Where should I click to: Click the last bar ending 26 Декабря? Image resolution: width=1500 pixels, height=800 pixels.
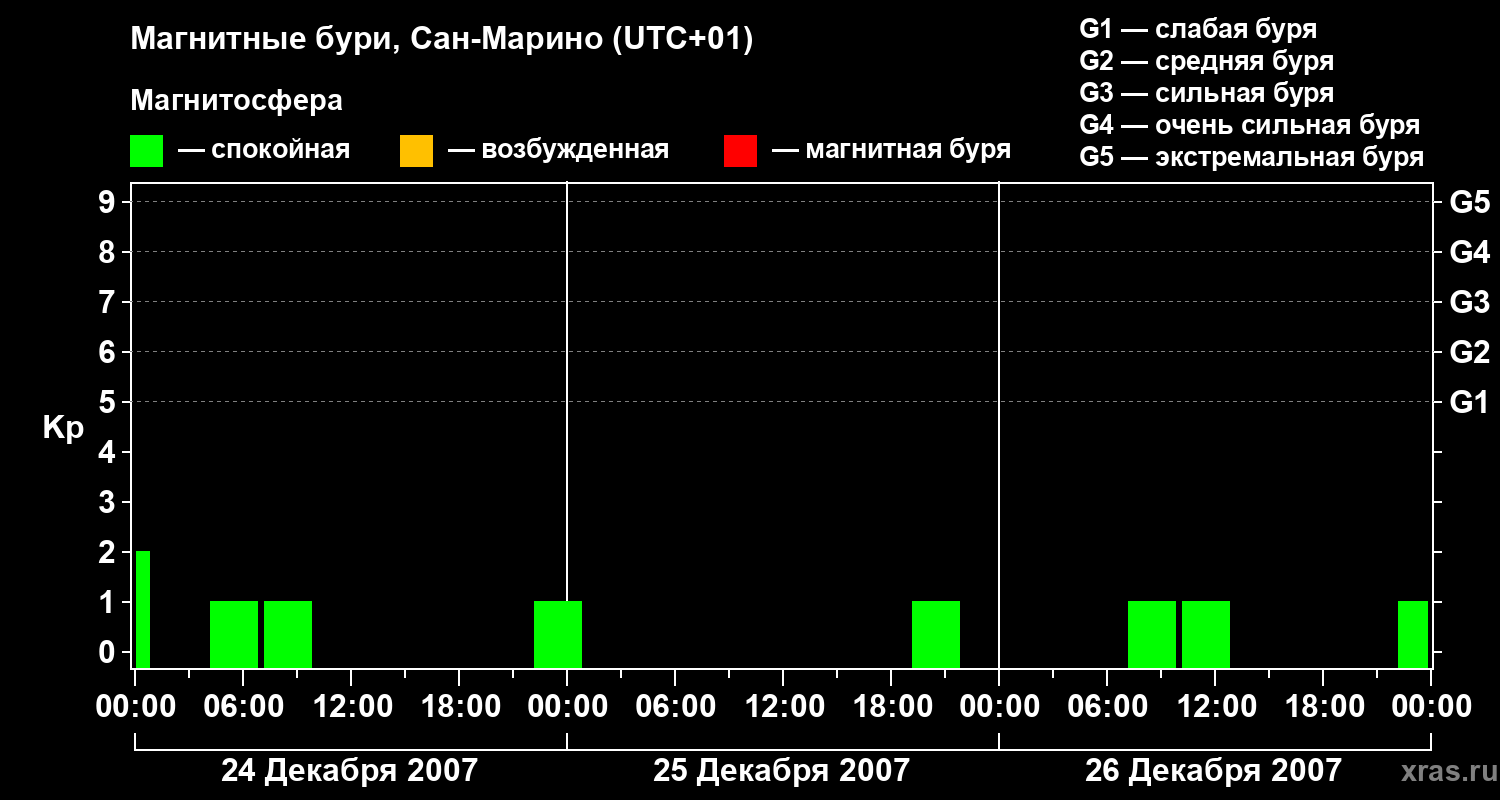(x=1413, y=634)
